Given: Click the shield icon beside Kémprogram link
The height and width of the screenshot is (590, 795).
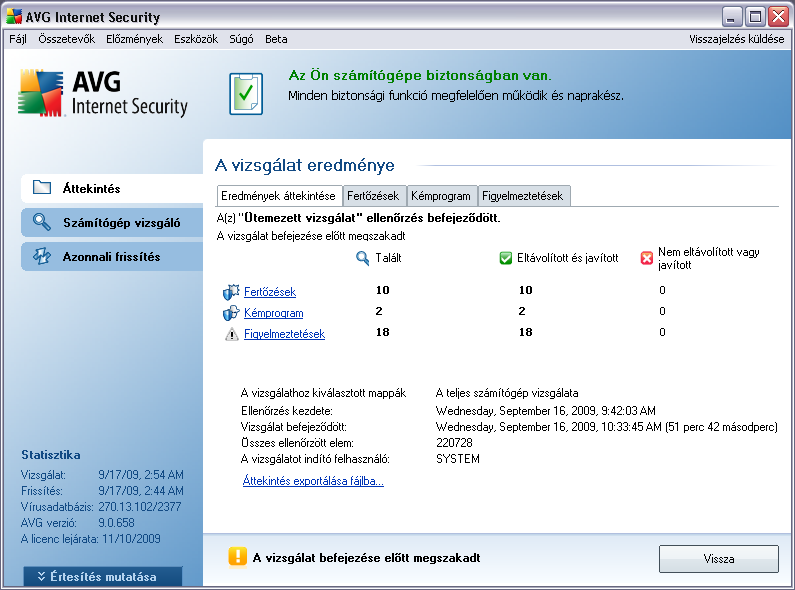Looking at the screenshot, I should tap(231, 313).
